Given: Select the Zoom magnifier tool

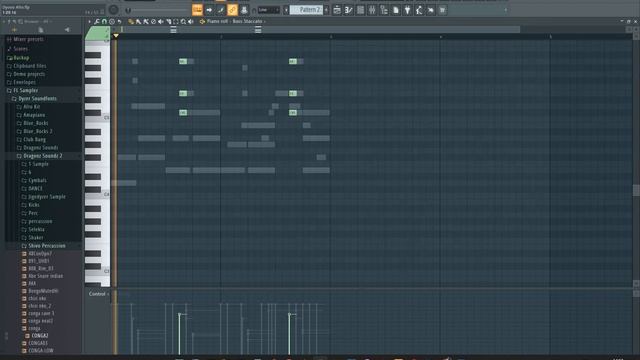Looking at the screenshot, I should 183,21.
